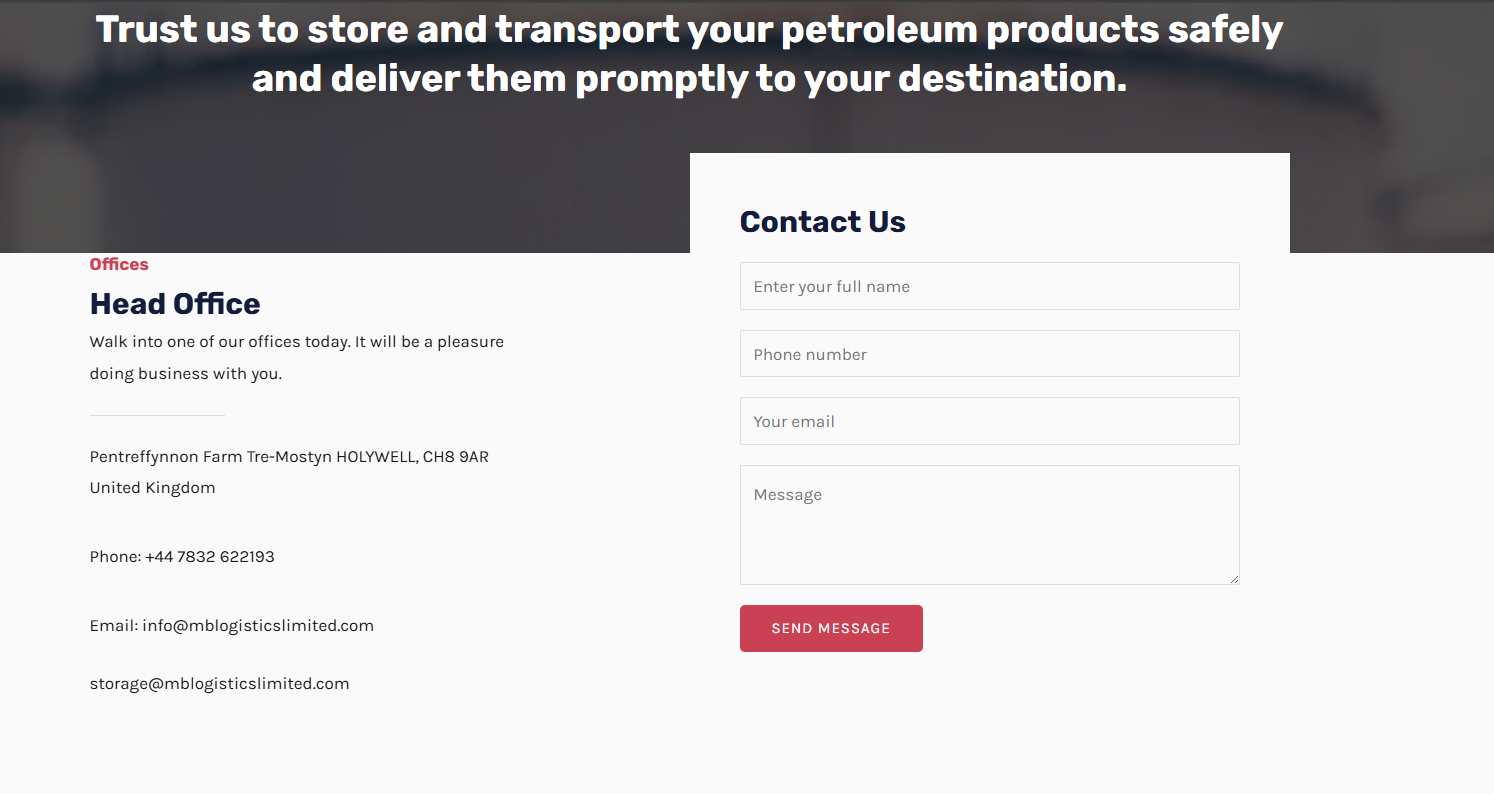Image resolution: width=1494 pixels, height=794 pixels.
Task: Click the storage@mblogisticslimited.com email address
Action: tap(219, 684)
